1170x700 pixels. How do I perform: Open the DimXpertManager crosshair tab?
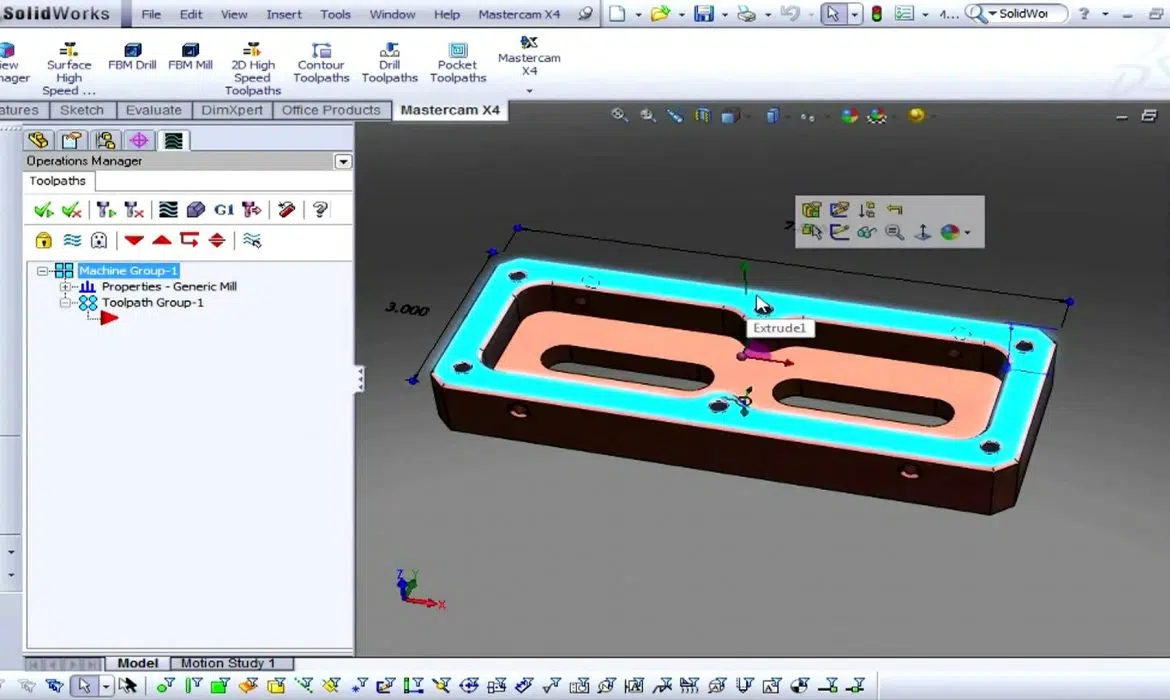(139, 140)
